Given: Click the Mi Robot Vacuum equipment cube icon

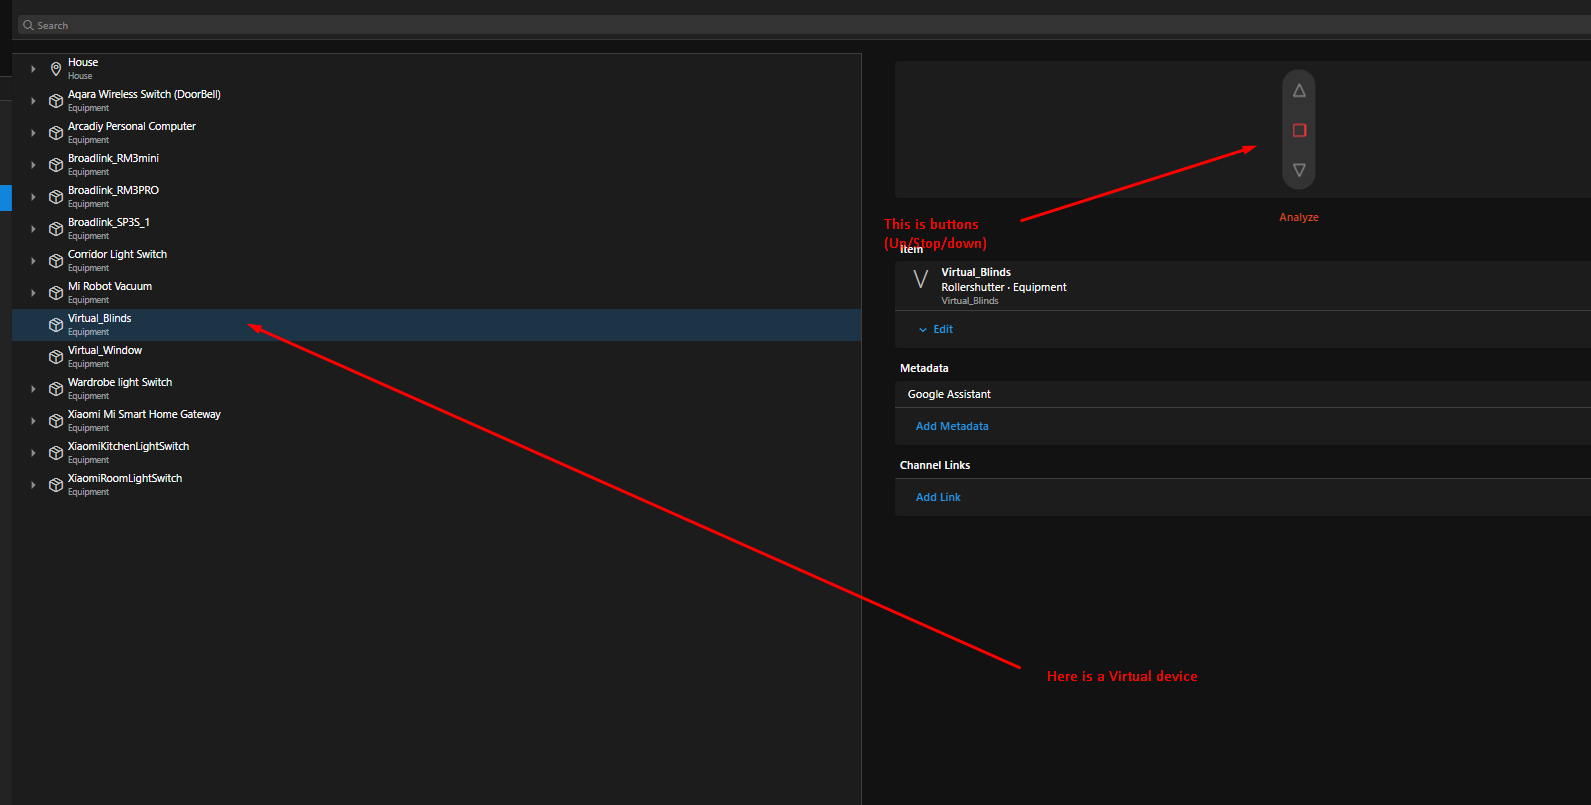Looking at the screenshot, I should click(56, 293).
